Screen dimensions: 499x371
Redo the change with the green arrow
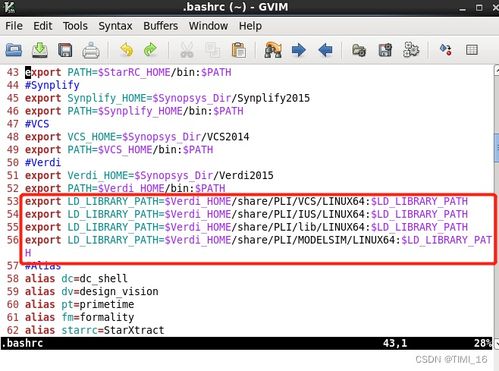coord(151,50)
